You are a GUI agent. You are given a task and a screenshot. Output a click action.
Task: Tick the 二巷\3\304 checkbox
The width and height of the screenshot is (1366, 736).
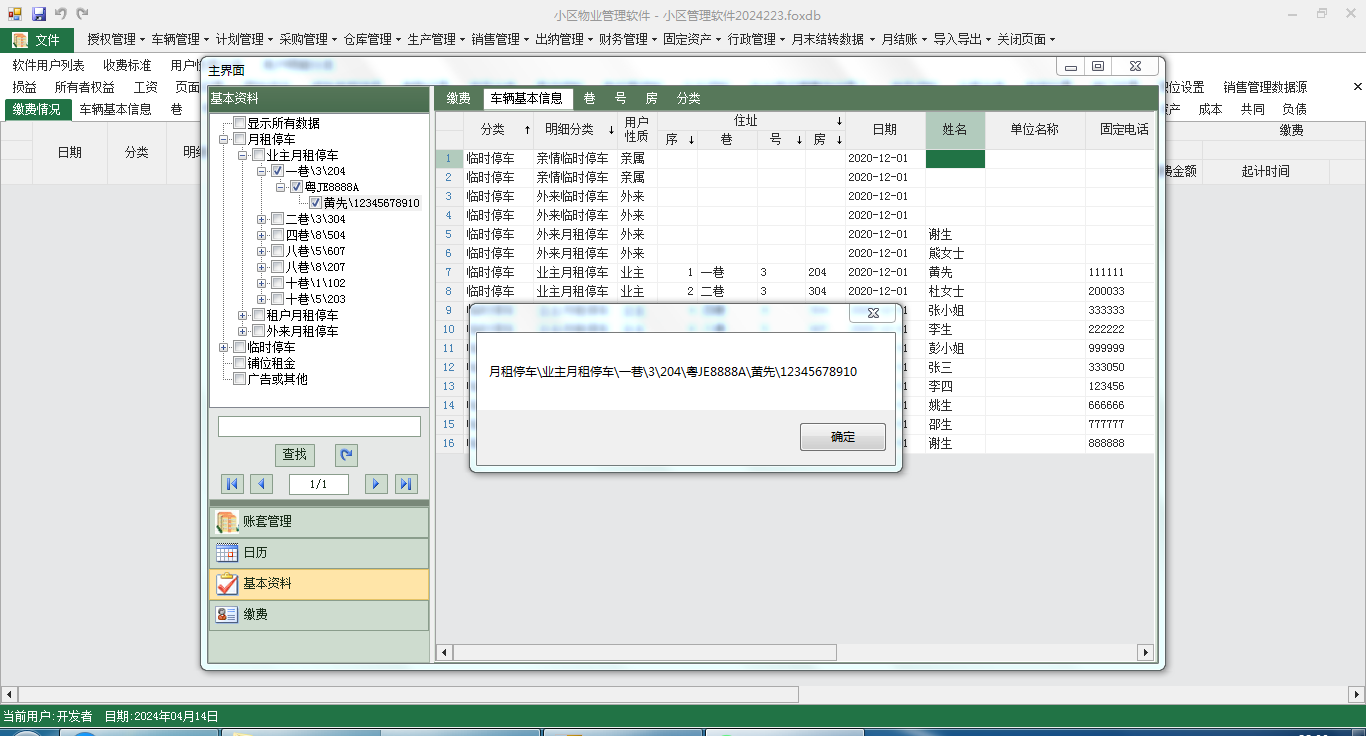277,219
